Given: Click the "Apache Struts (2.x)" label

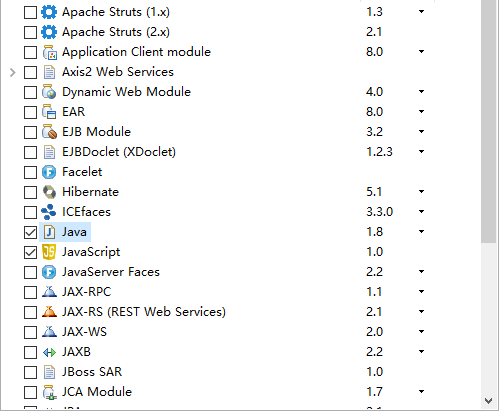Looking at the screenshot, I should (116, 32).
